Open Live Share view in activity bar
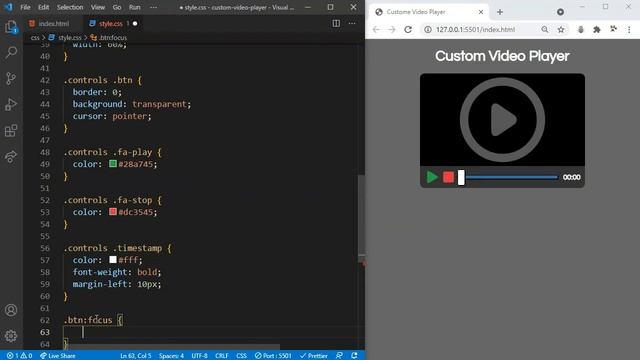Viewport: 640px width, 360px height. tap(11, 157)
